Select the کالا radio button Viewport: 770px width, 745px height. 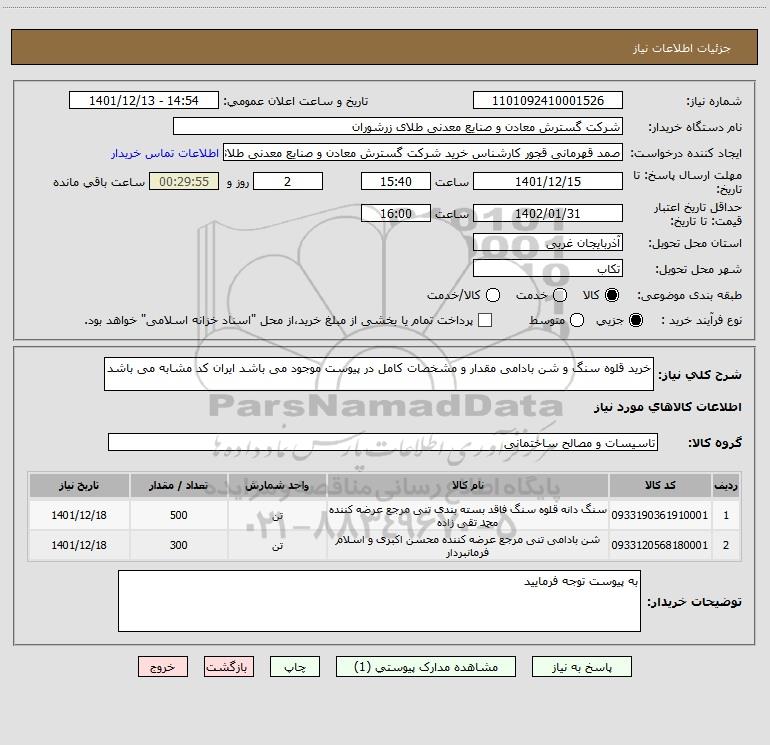[x=612, y=295]
